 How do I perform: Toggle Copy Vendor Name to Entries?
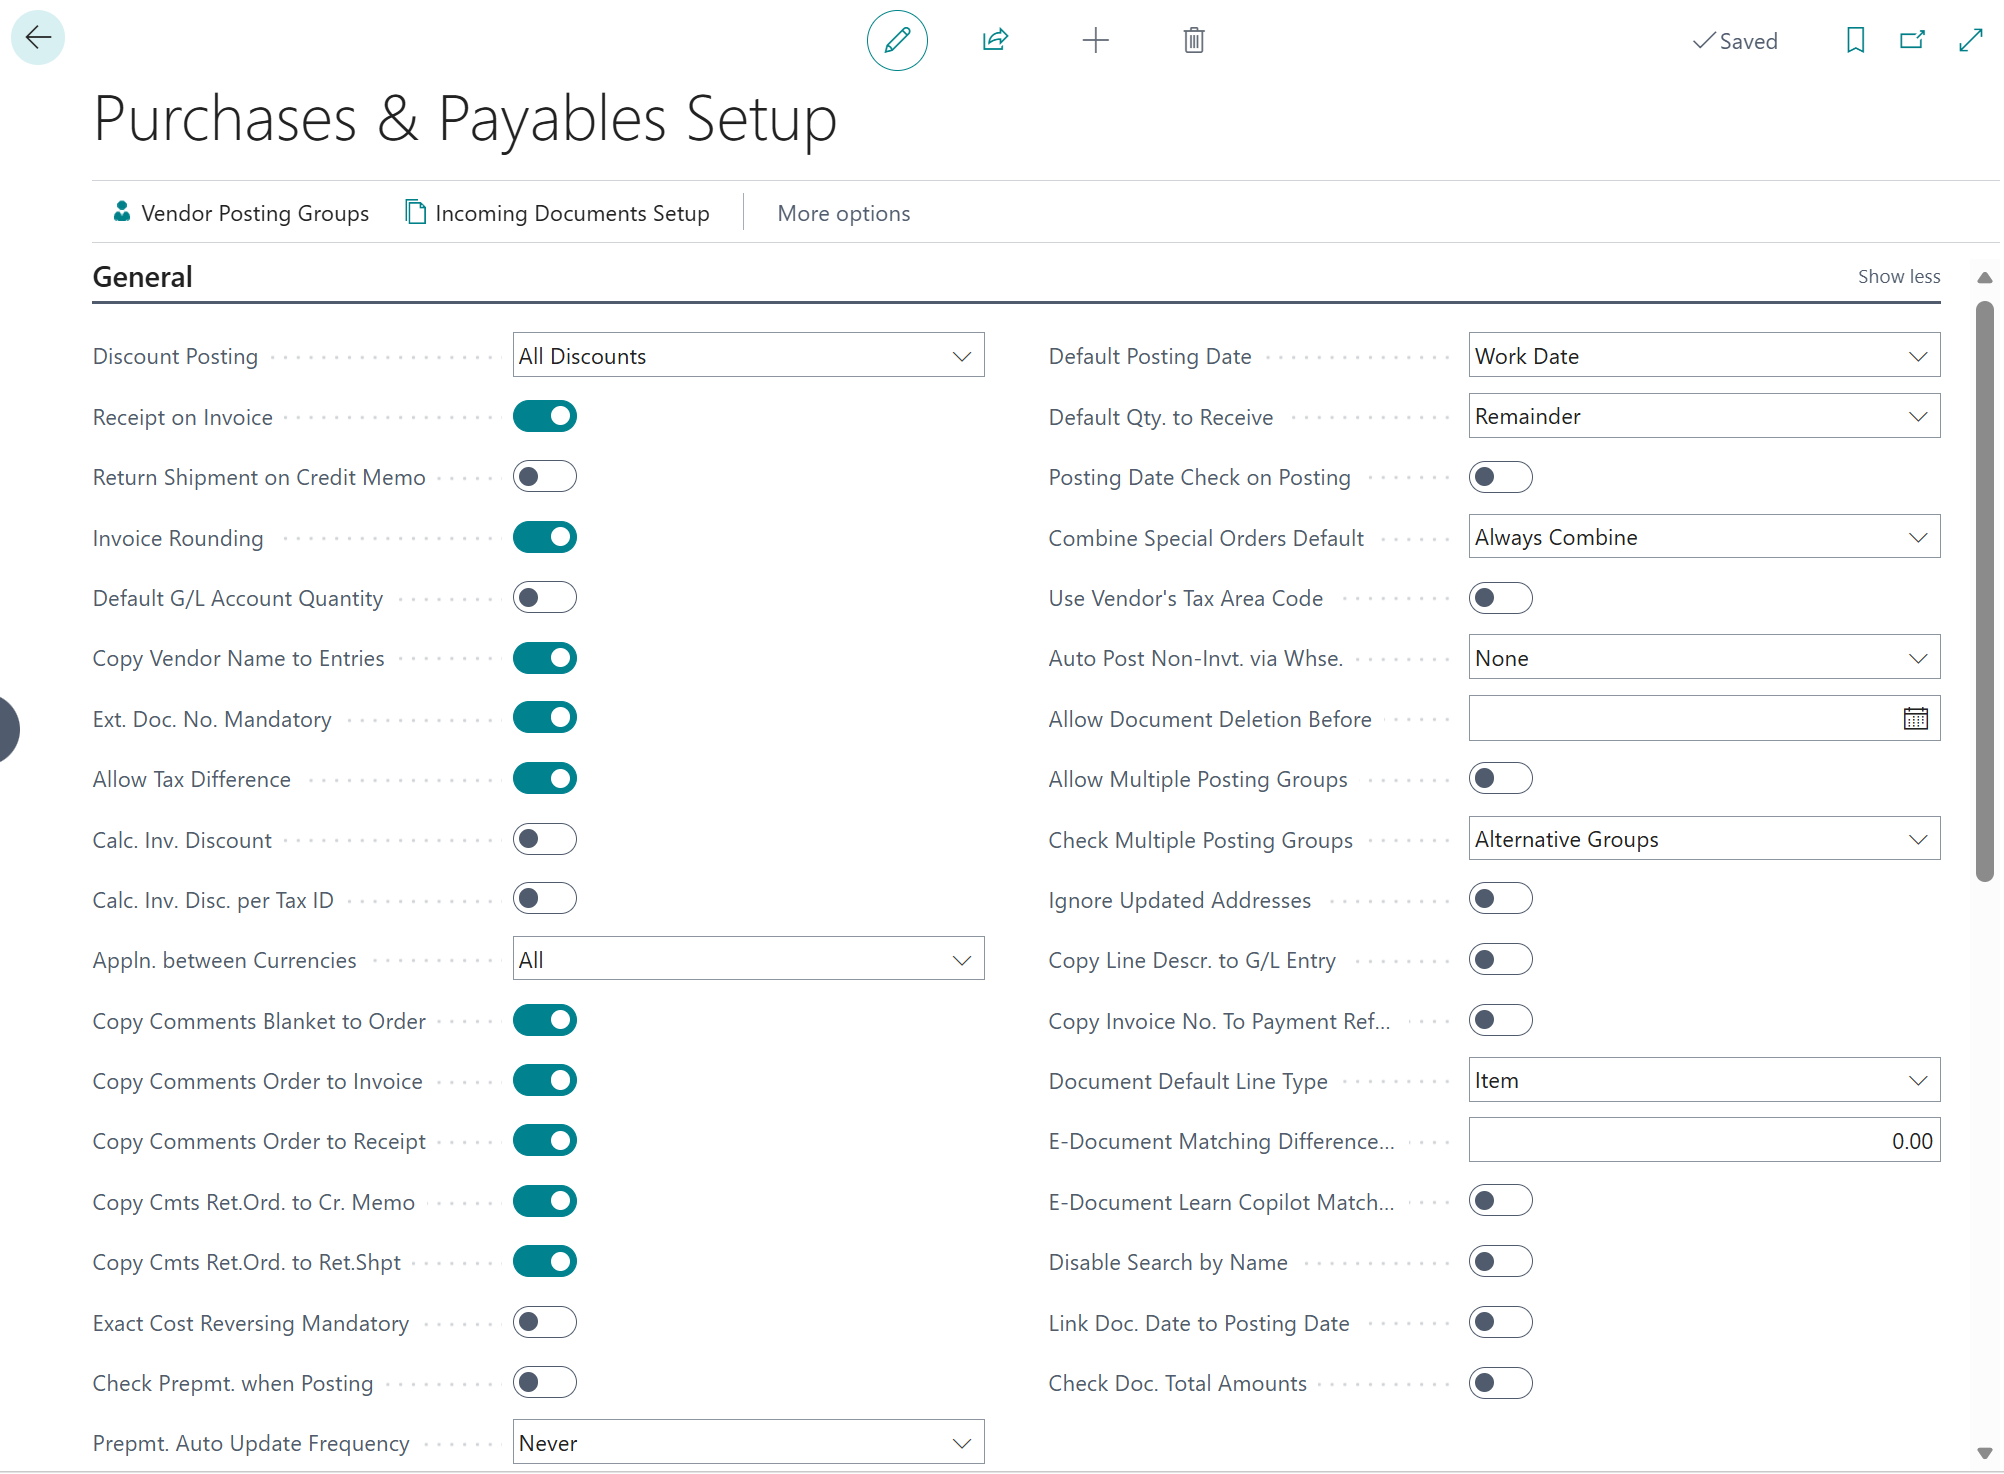pyautogui.click(x=545, y=658)
